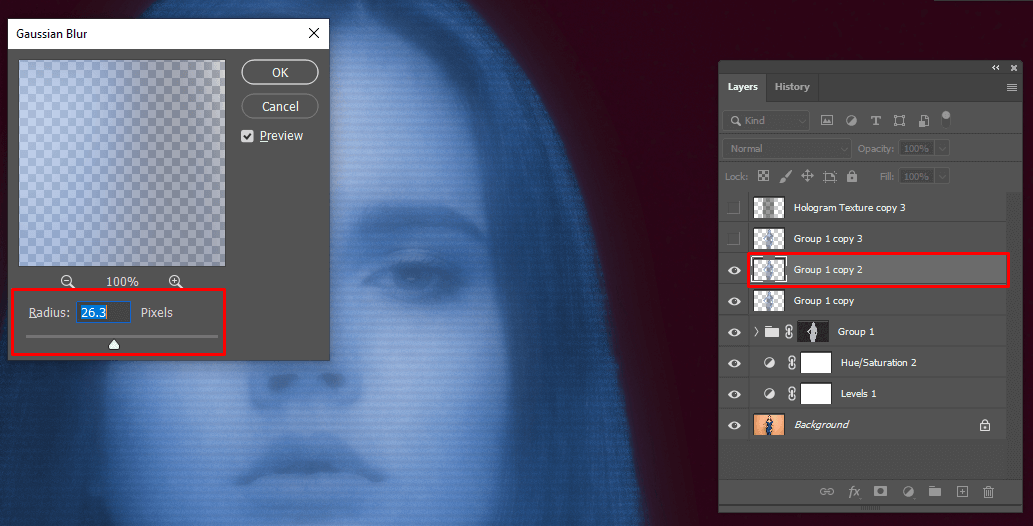
Task: Lock transparent pixels icon
Action: click(764, 176)
